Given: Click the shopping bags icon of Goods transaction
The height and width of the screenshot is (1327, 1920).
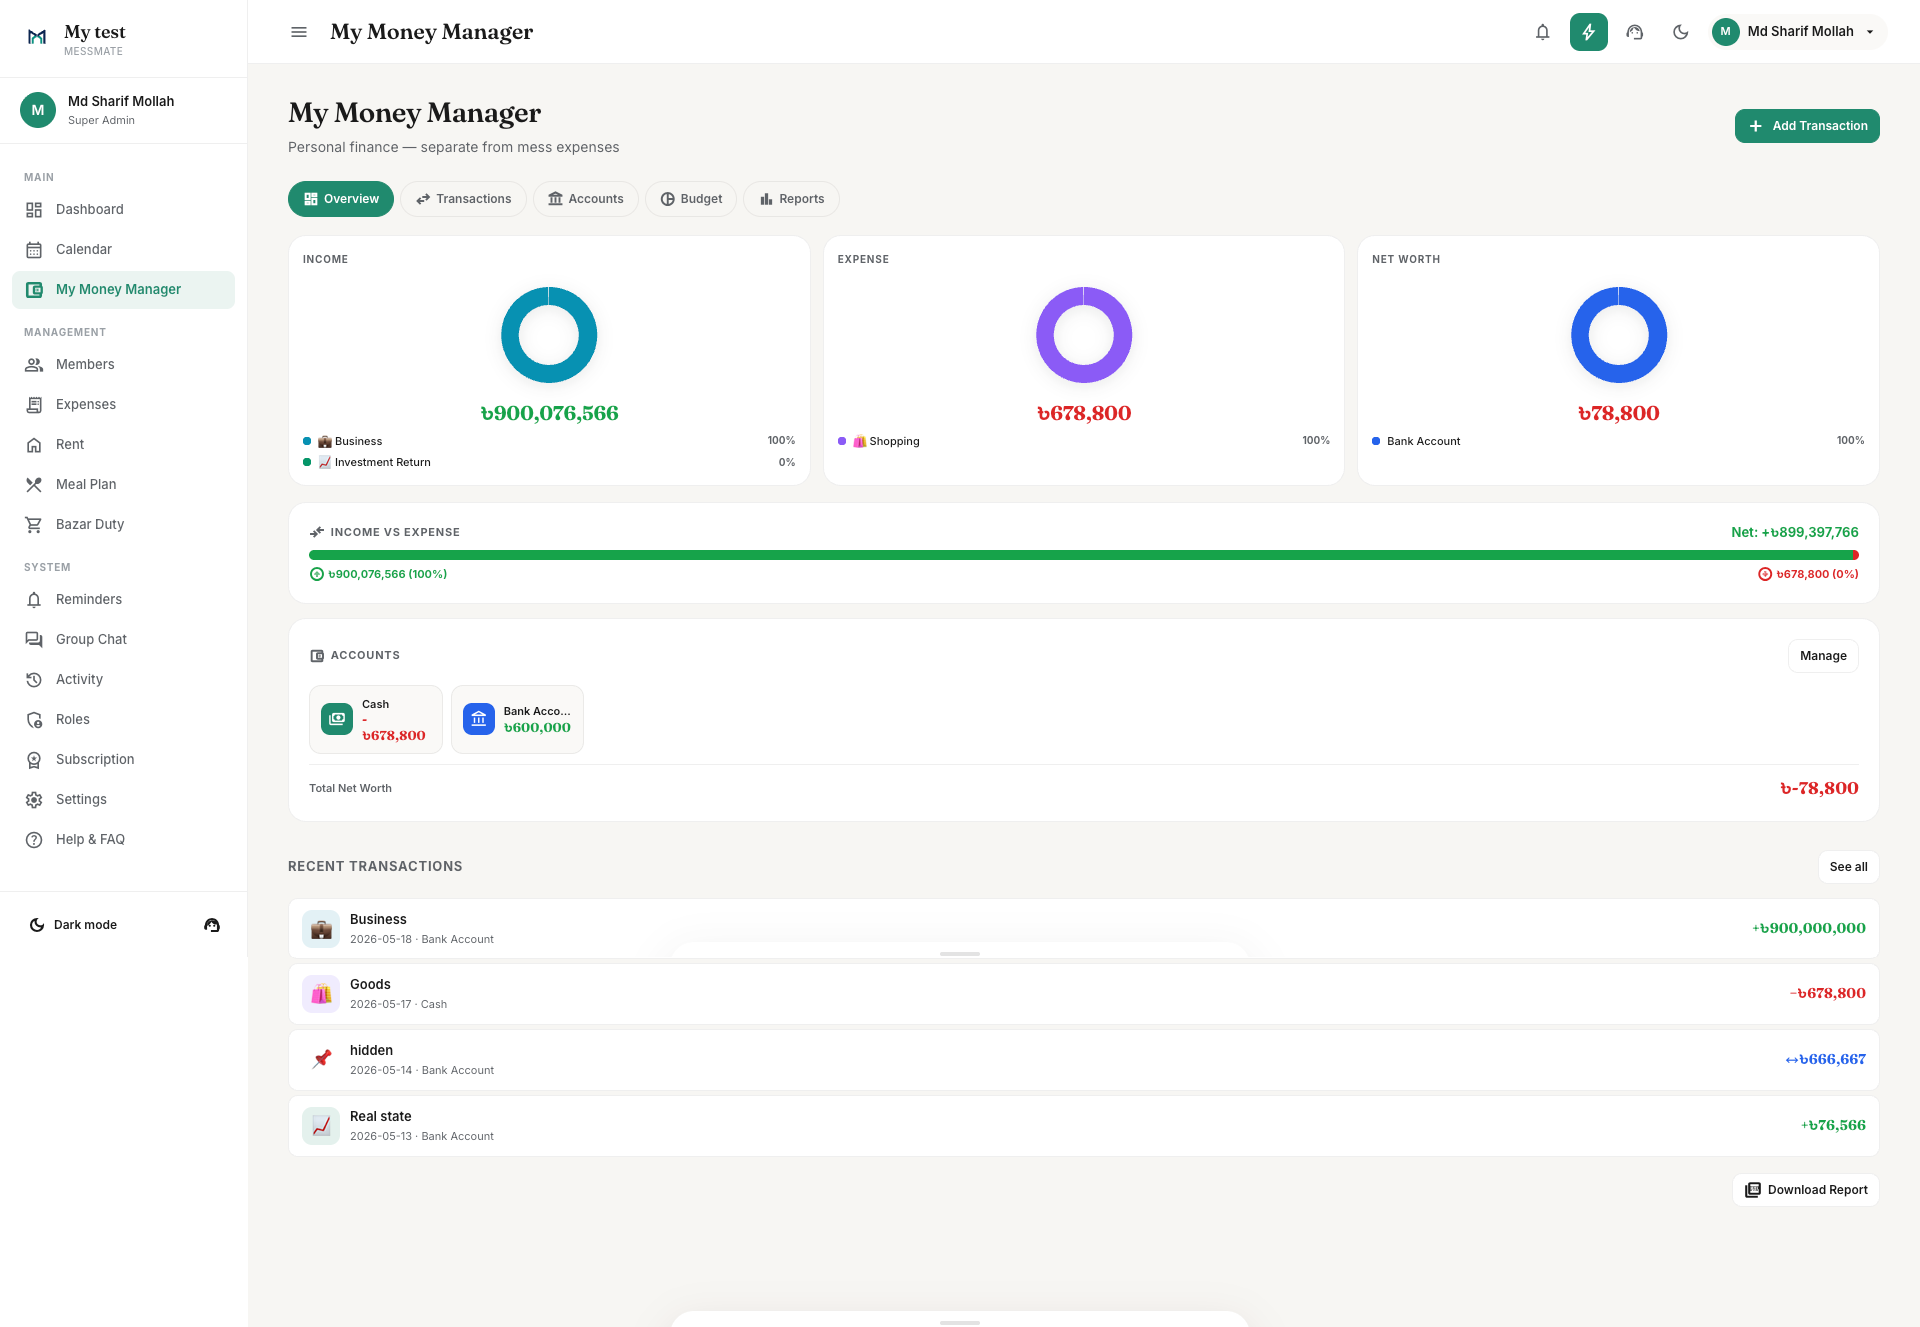Looking at the screenshot, I should point(321,994).
